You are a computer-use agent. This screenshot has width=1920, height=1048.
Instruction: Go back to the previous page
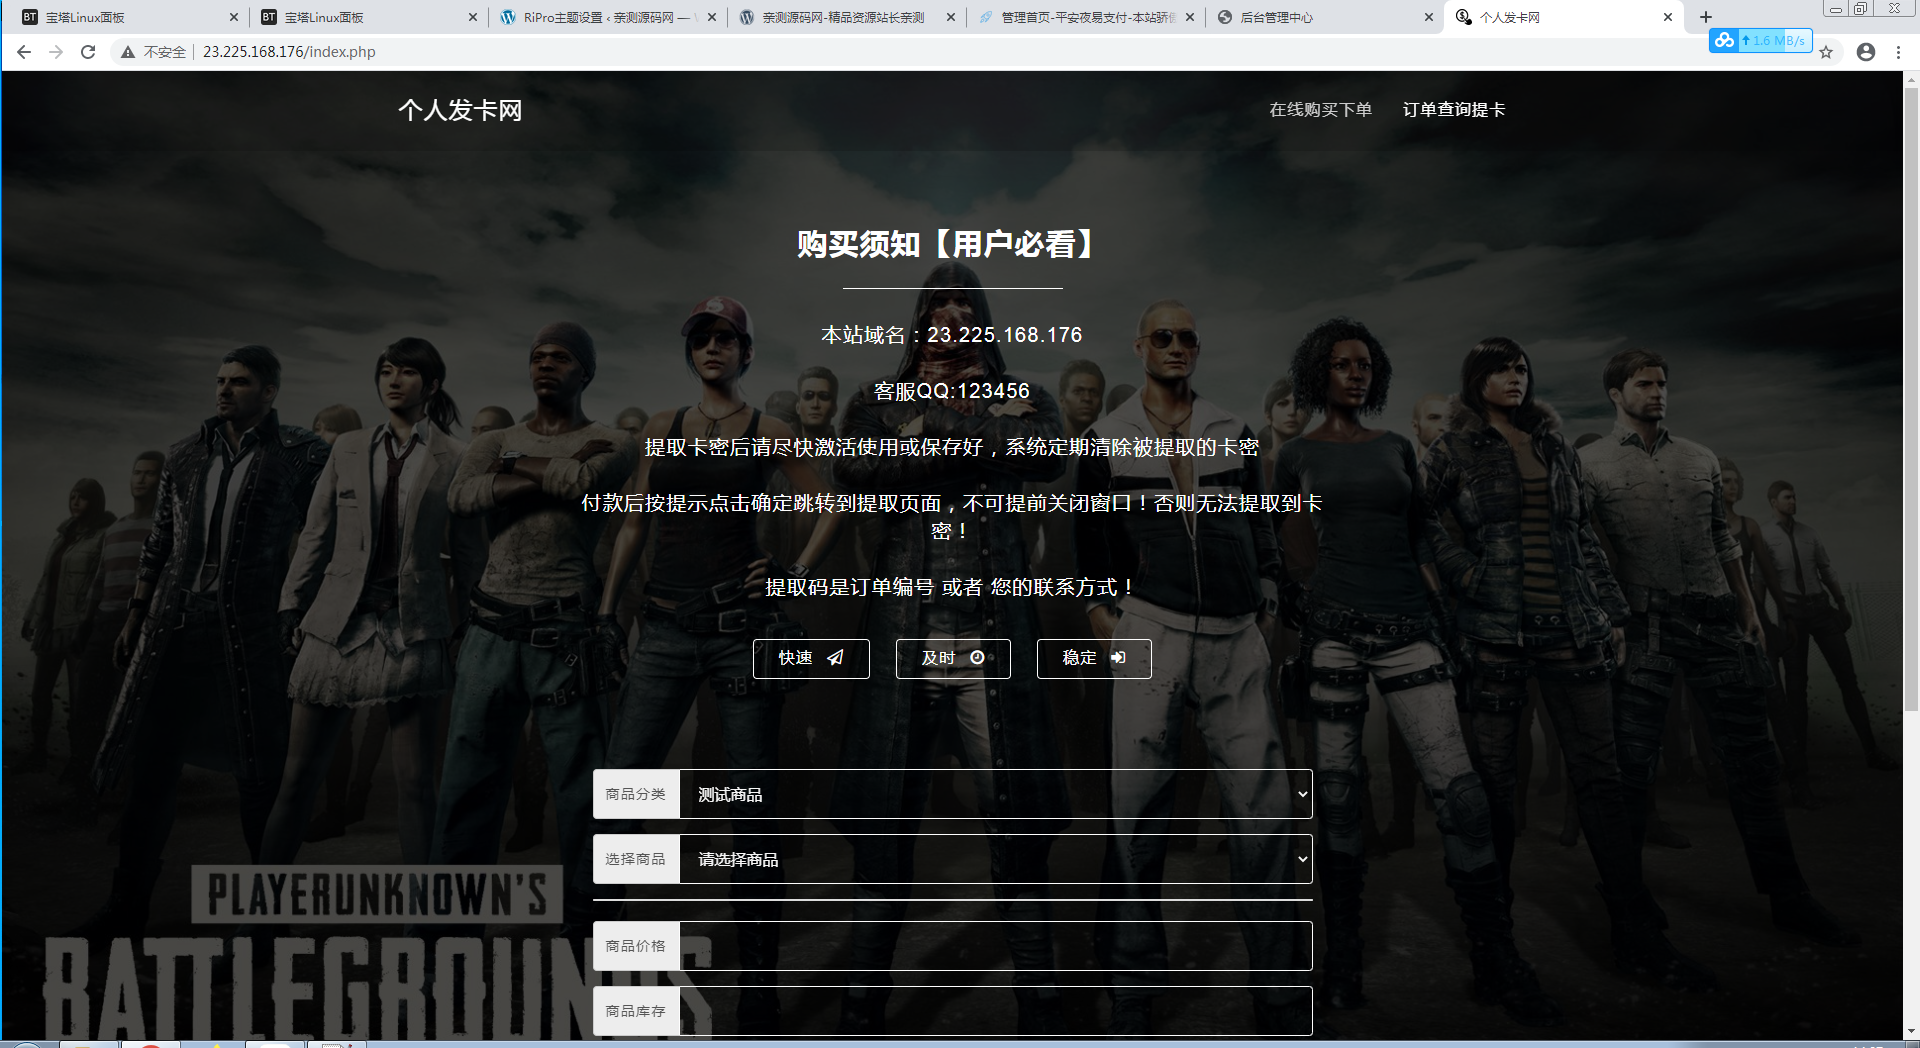point(24,52)
